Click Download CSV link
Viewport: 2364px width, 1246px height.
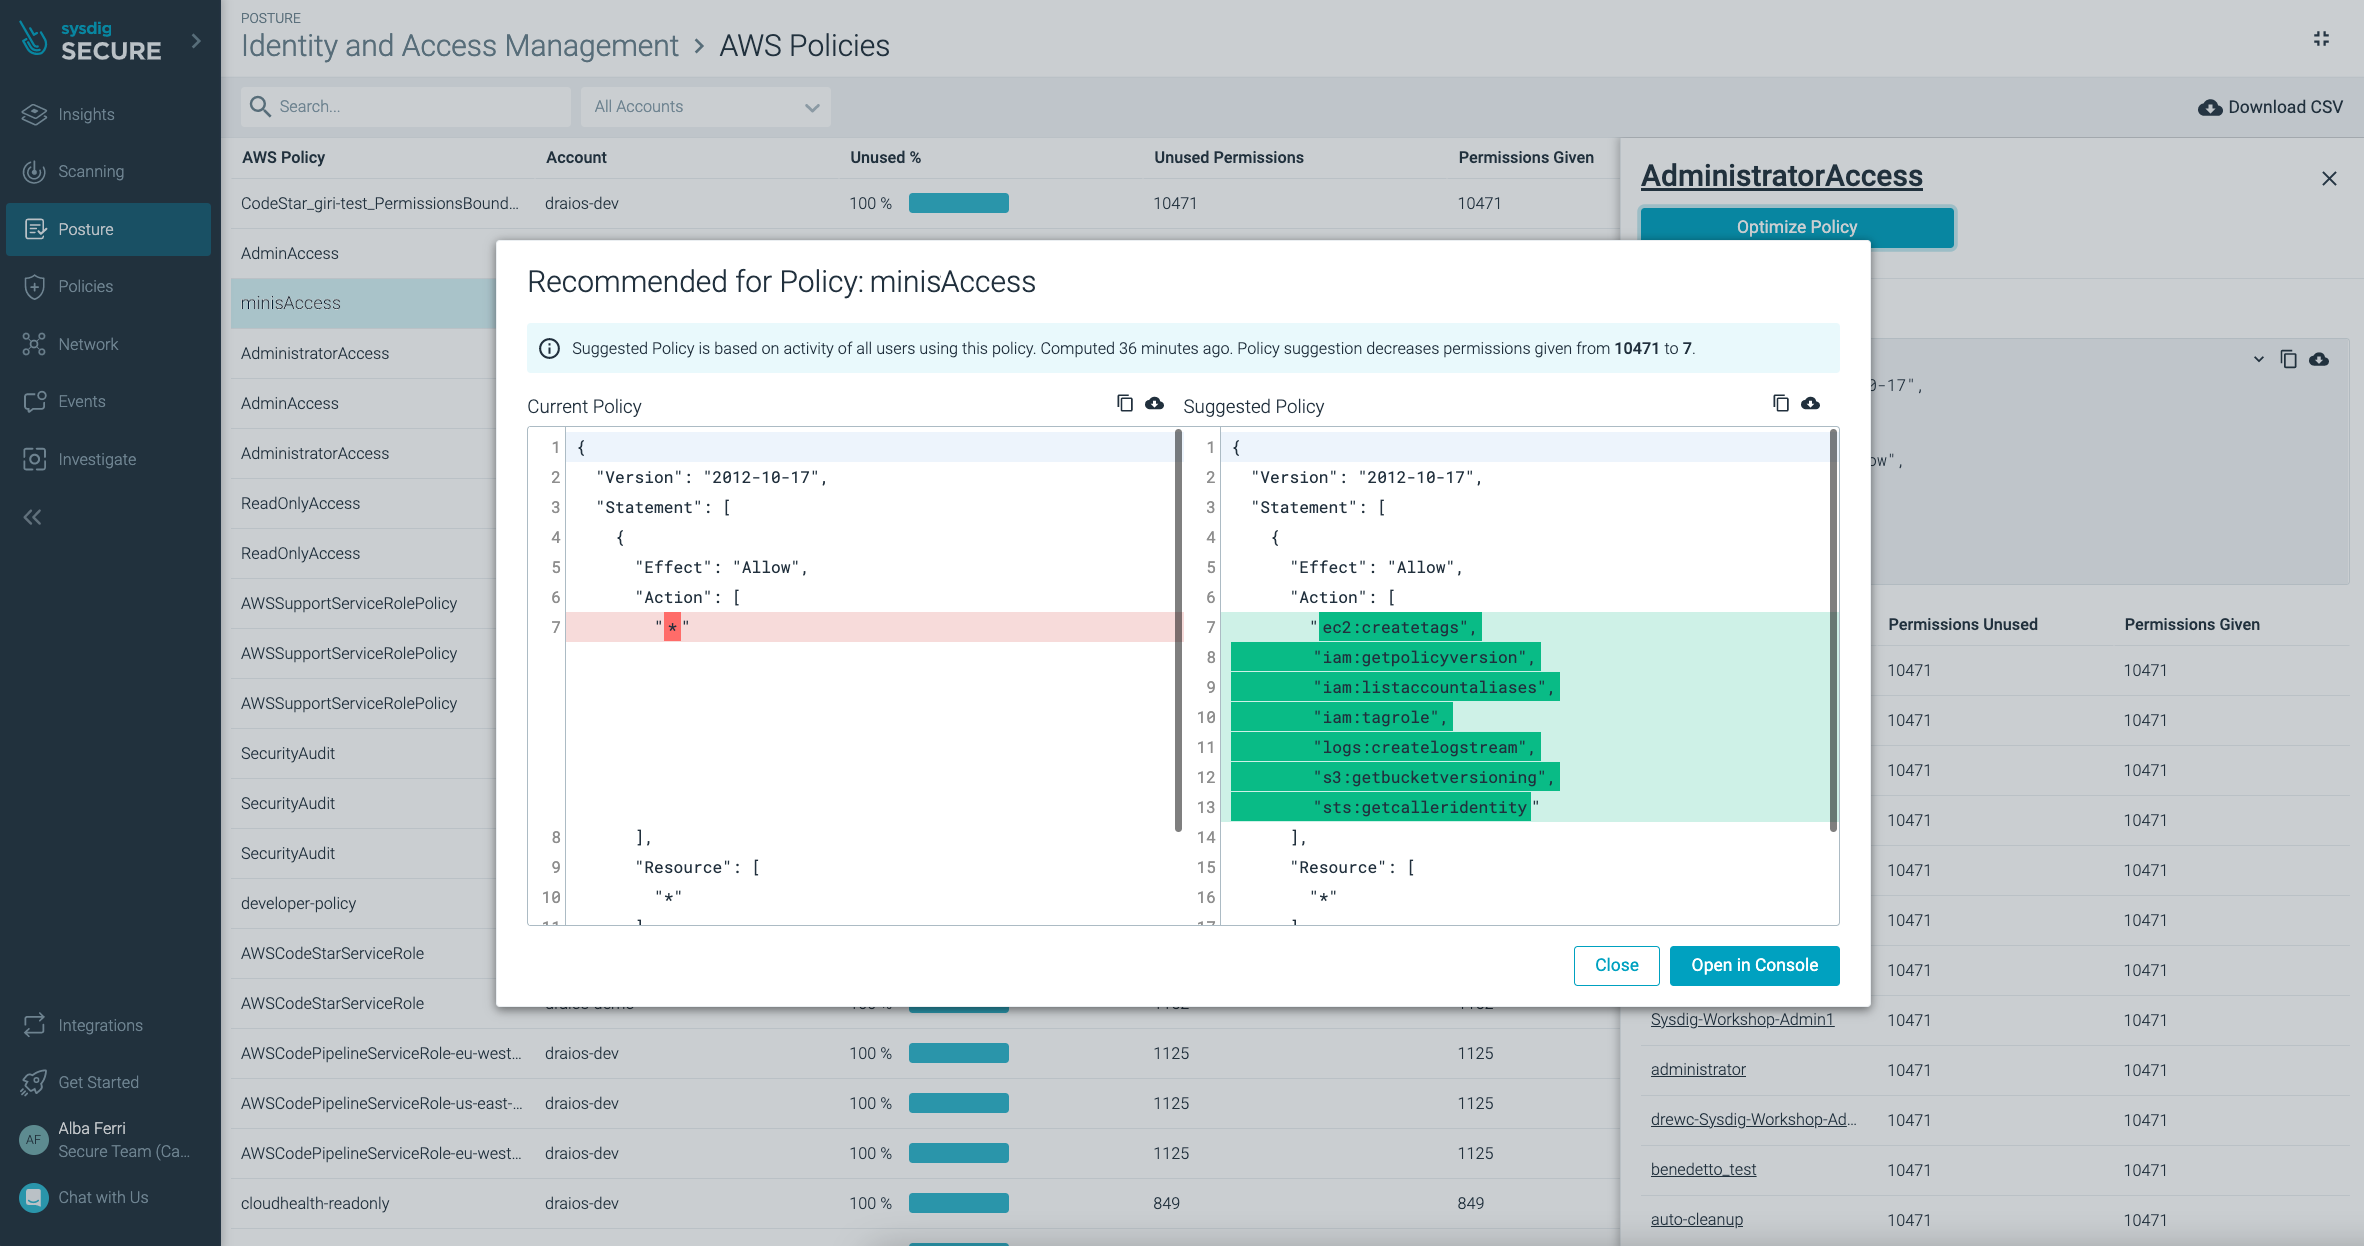click(x=2270, y=107)
